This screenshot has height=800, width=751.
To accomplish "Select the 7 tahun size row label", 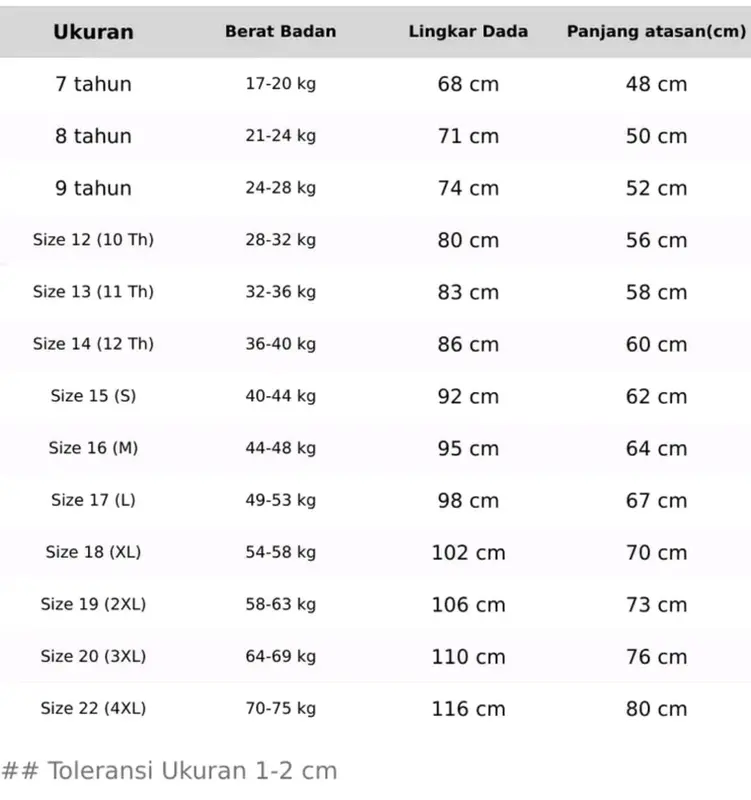I will point(93,84).
